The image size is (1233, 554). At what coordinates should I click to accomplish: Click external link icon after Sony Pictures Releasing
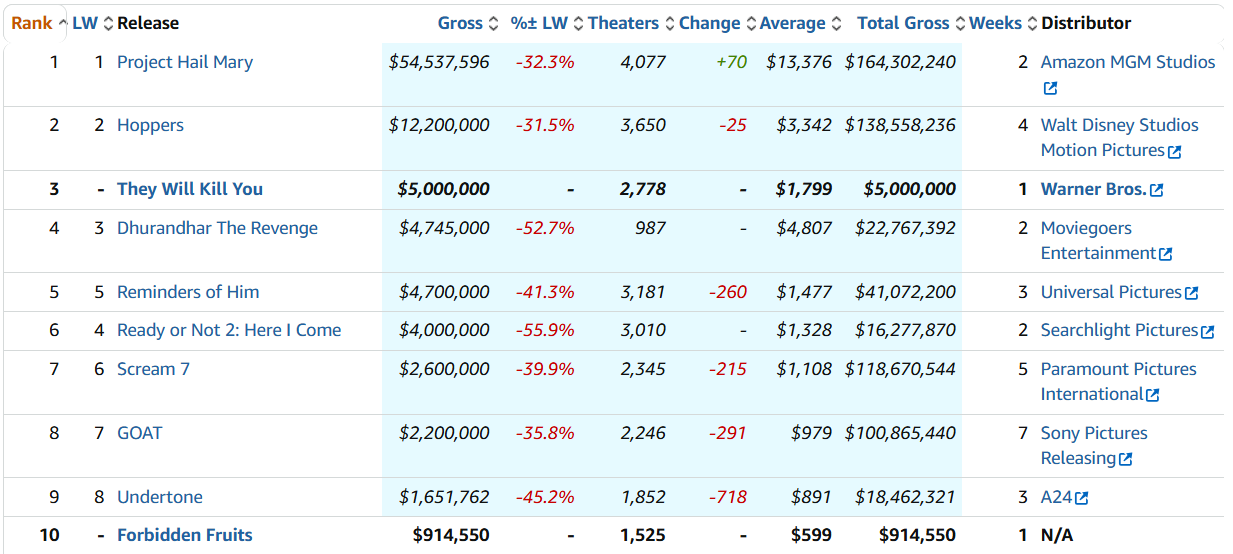pos(1126,459)
